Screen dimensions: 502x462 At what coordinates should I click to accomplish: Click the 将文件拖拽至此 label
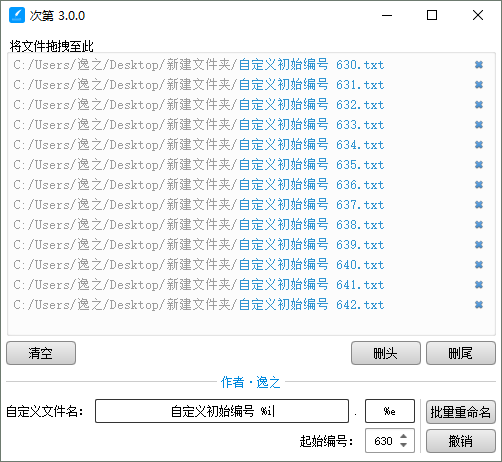(52, 46)
